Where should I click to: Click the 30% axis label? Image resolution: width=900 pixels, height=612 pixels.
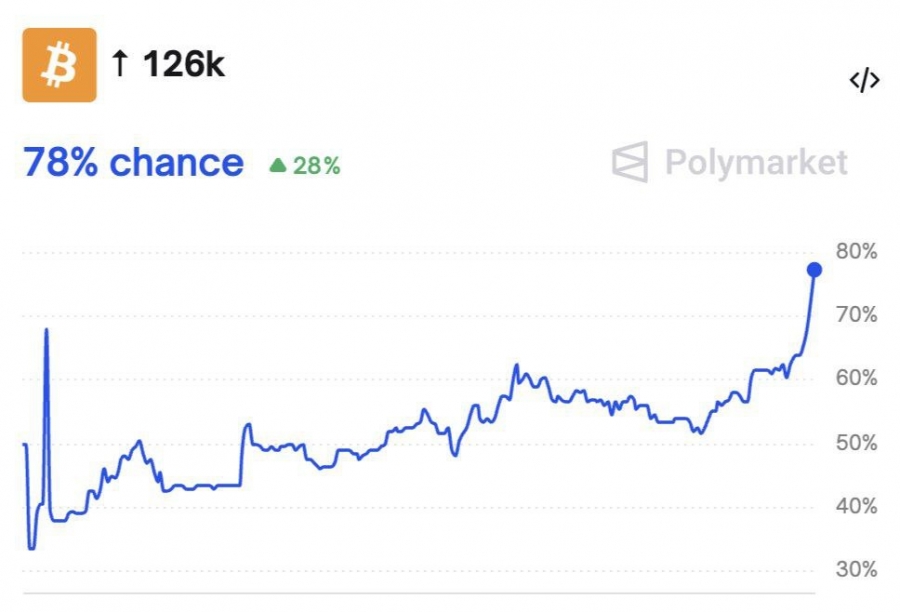point(856,570)
